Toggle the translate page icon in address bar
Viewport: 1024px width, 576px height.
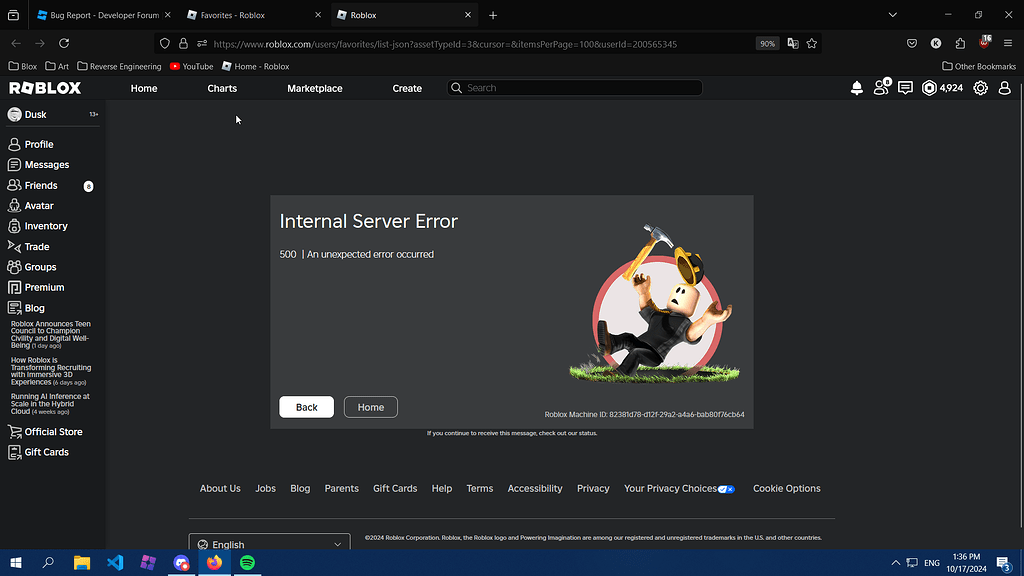coord(791,44)
